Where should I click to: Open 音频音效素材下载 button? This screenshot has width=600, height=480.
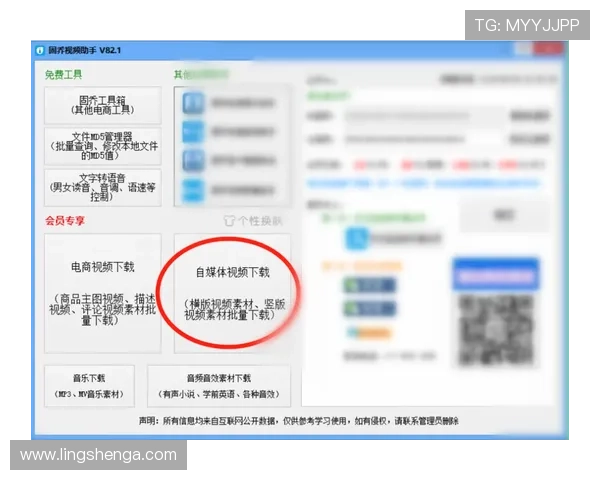point(218,386)
